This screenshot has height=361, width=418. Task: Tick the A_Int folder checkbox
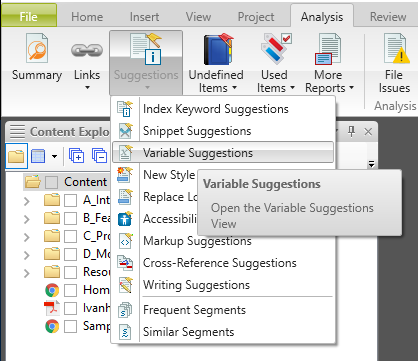coord(70,200)
